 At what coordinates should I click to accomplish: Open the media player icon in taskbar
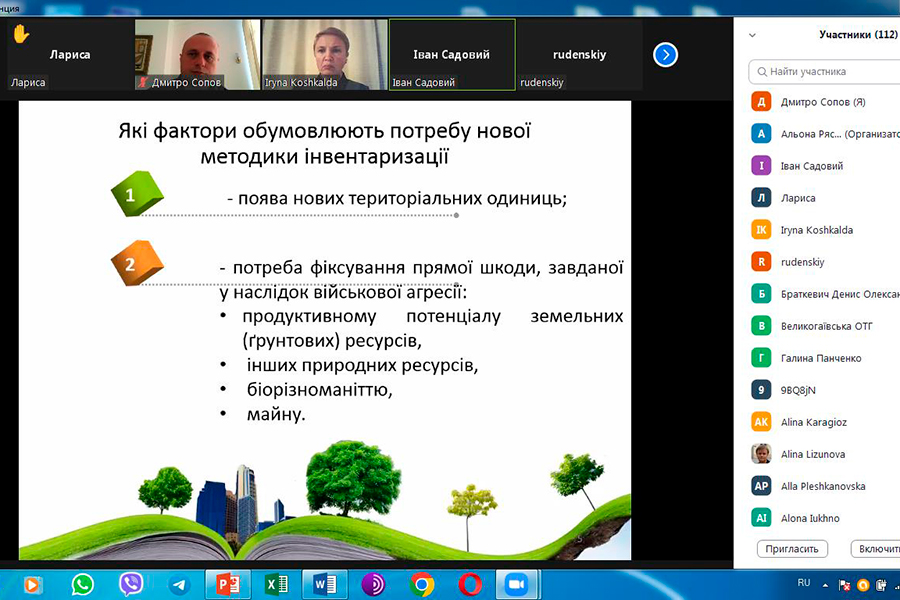click(32, 584)
